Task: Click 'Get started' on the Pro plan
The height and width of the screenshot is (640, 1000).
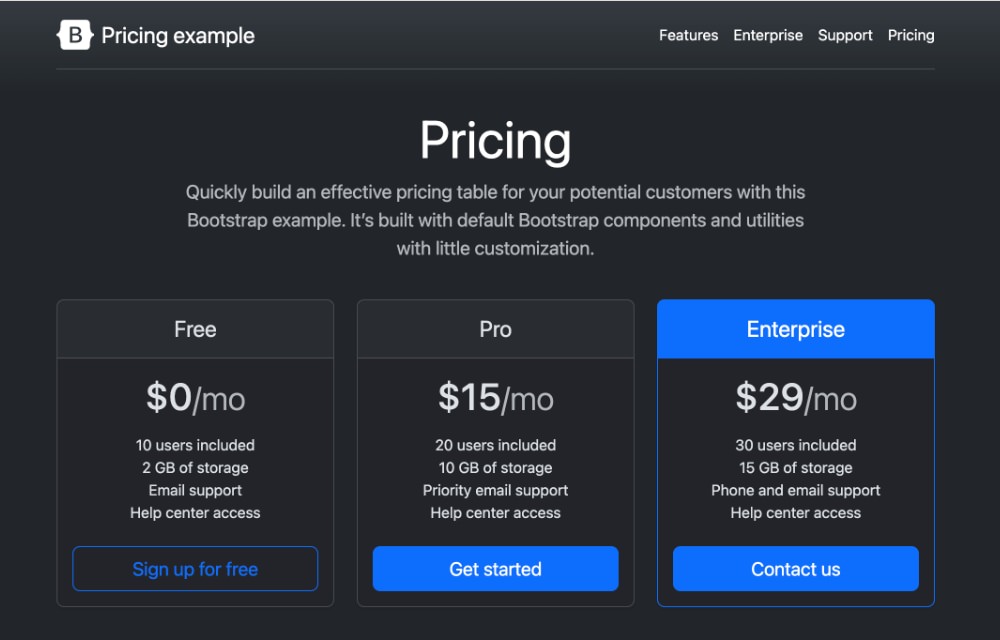Action: (x=495, y=568)
